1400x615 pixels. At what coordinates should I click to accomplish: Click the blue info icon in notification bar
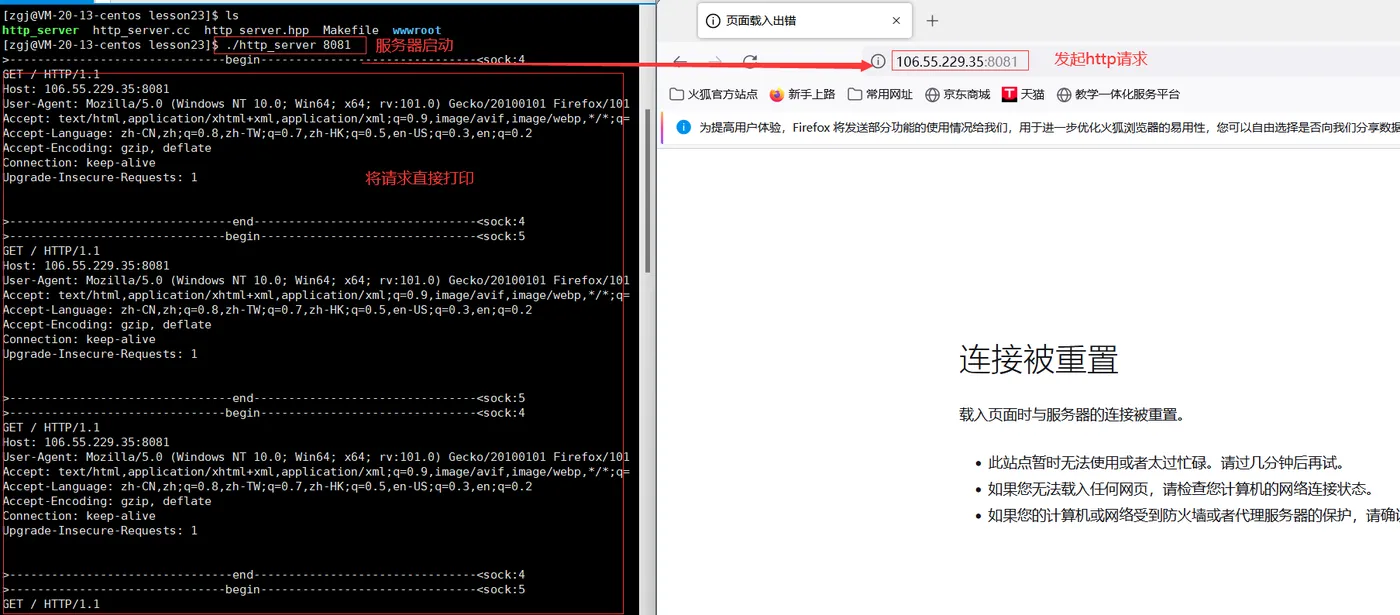[684, 127]
